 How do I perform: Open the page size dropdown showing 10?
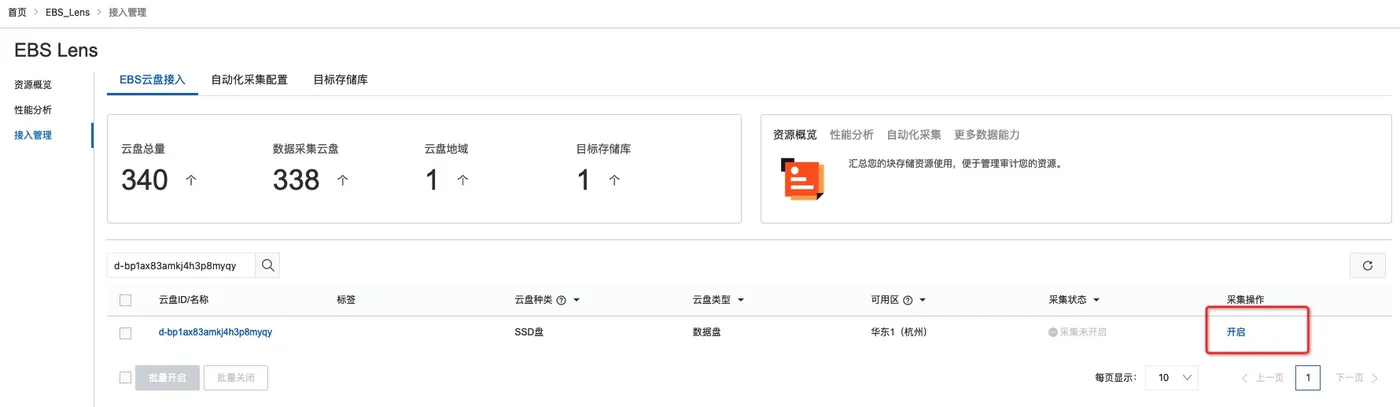(1172, 378)
